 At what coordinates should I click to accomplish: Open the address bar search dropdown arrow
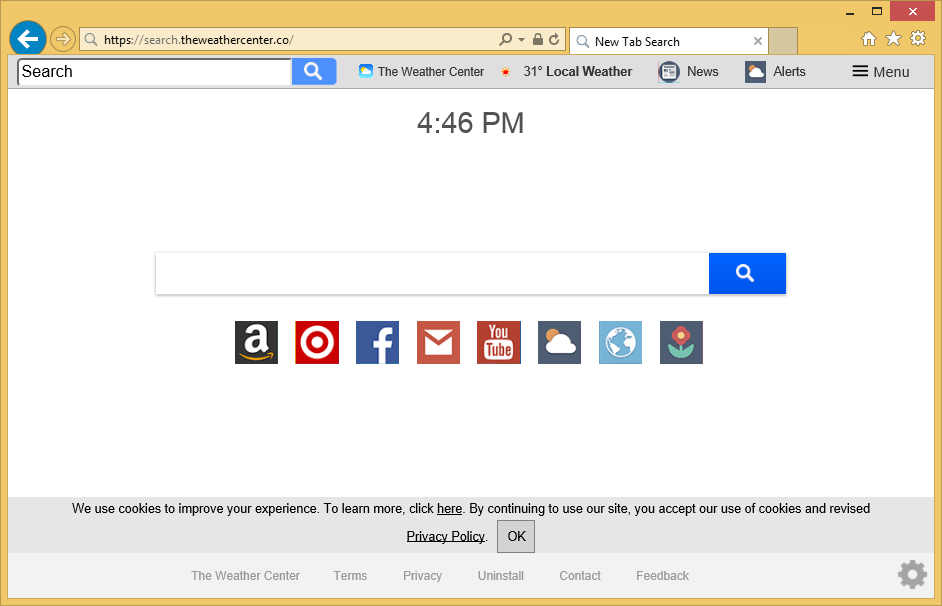pos(521,40)
